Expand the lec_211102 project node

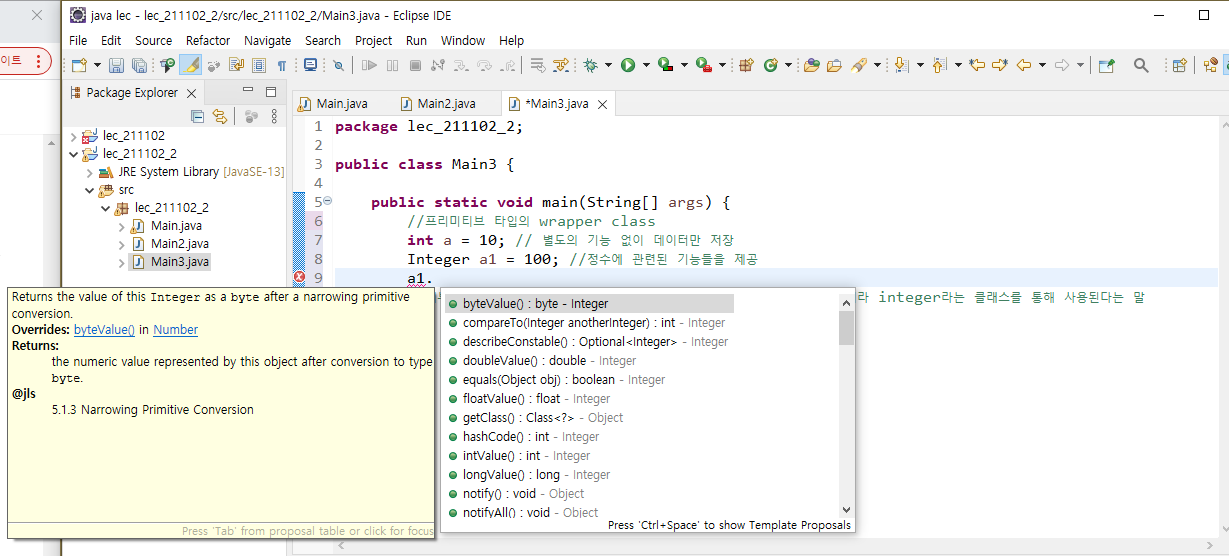pyautogui.click(x=73, y=136)
